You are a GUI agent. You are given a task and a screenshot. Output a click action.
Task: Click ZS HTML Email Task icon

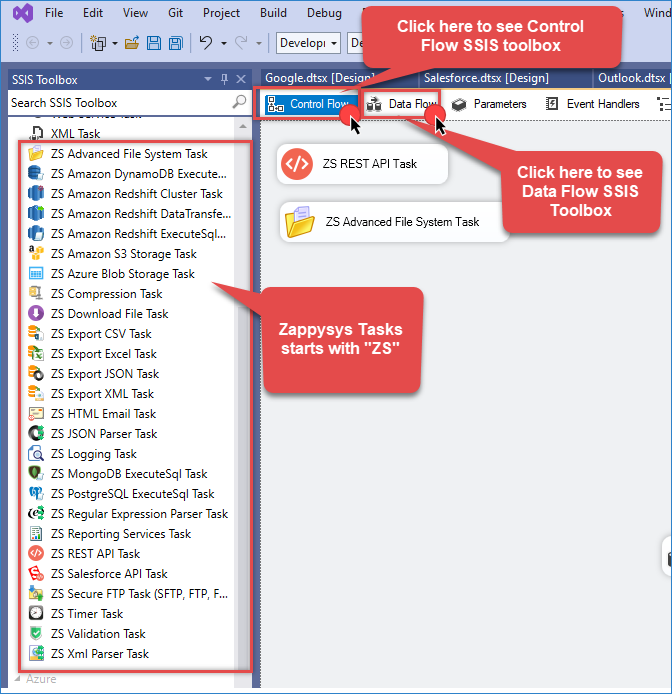coord(36,413)
